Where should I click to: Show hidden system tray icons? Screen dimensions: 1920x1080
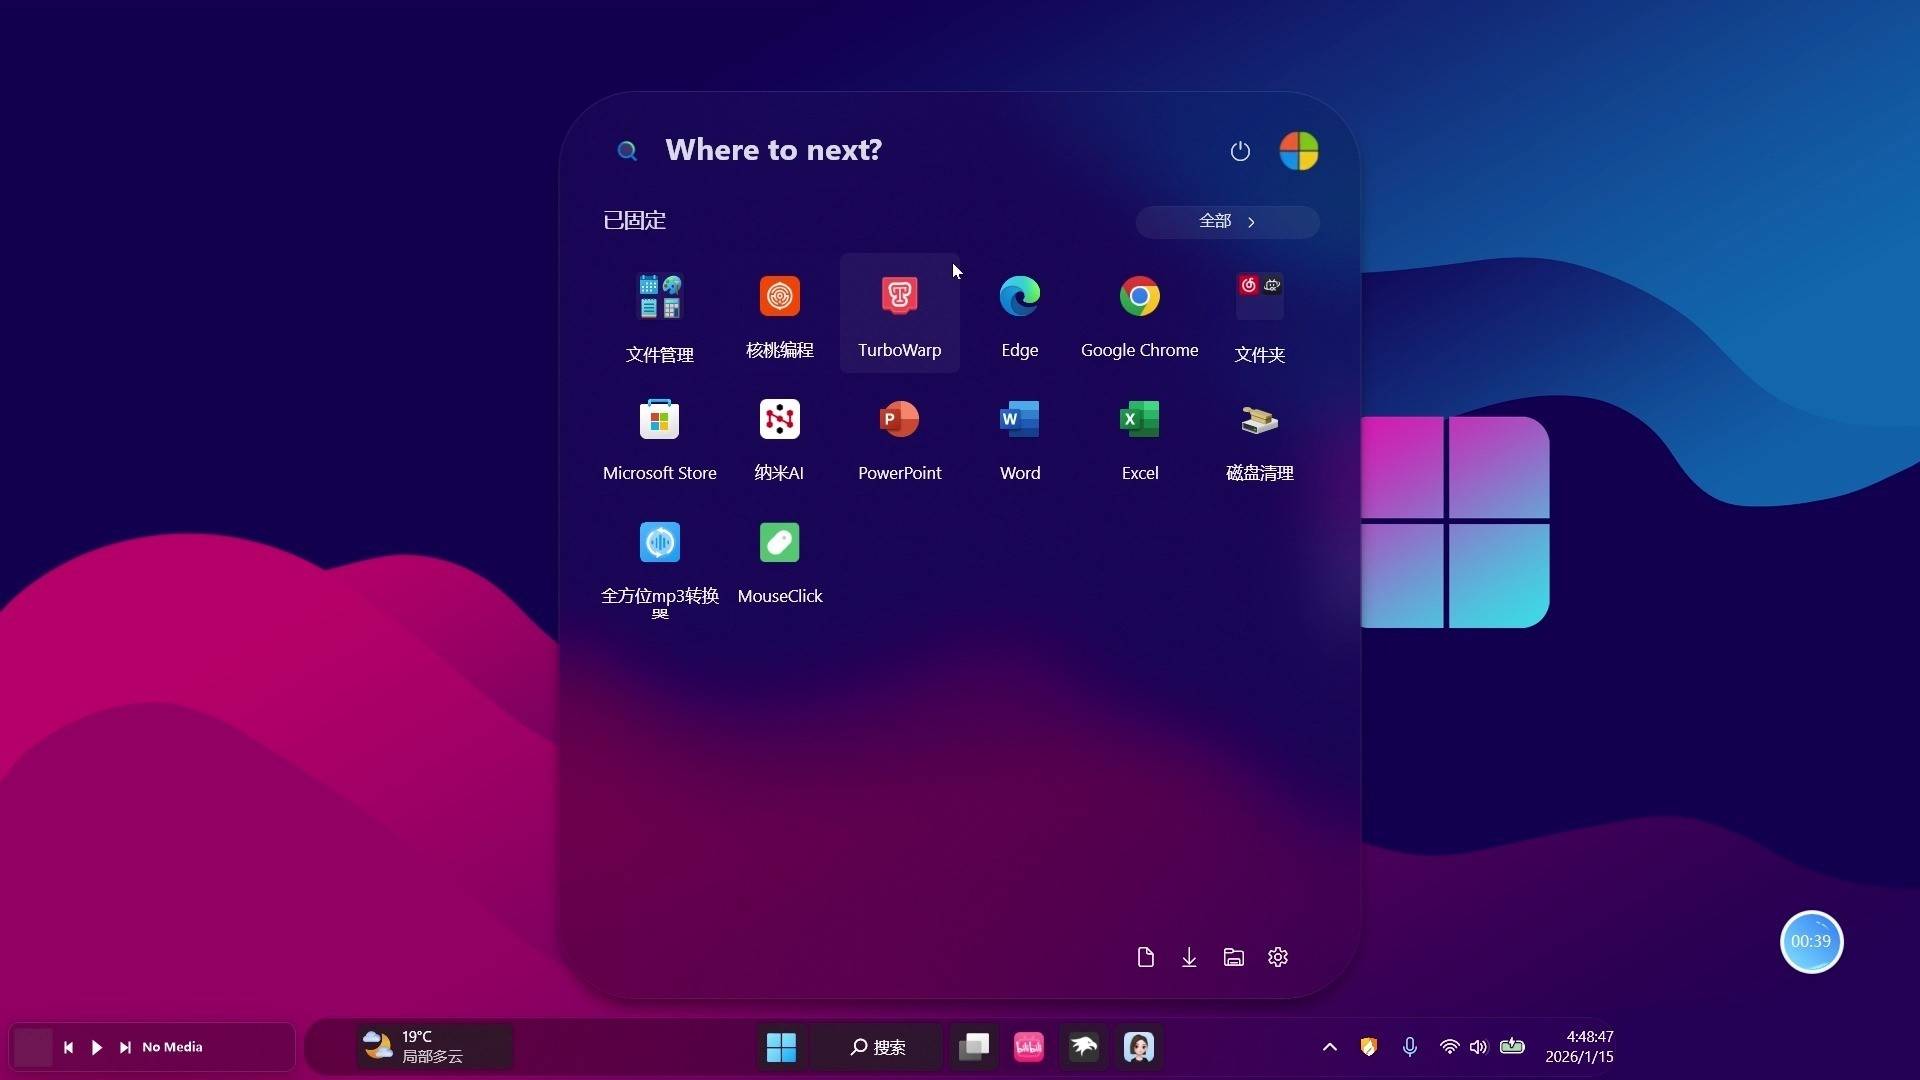coord(1329,1047)
